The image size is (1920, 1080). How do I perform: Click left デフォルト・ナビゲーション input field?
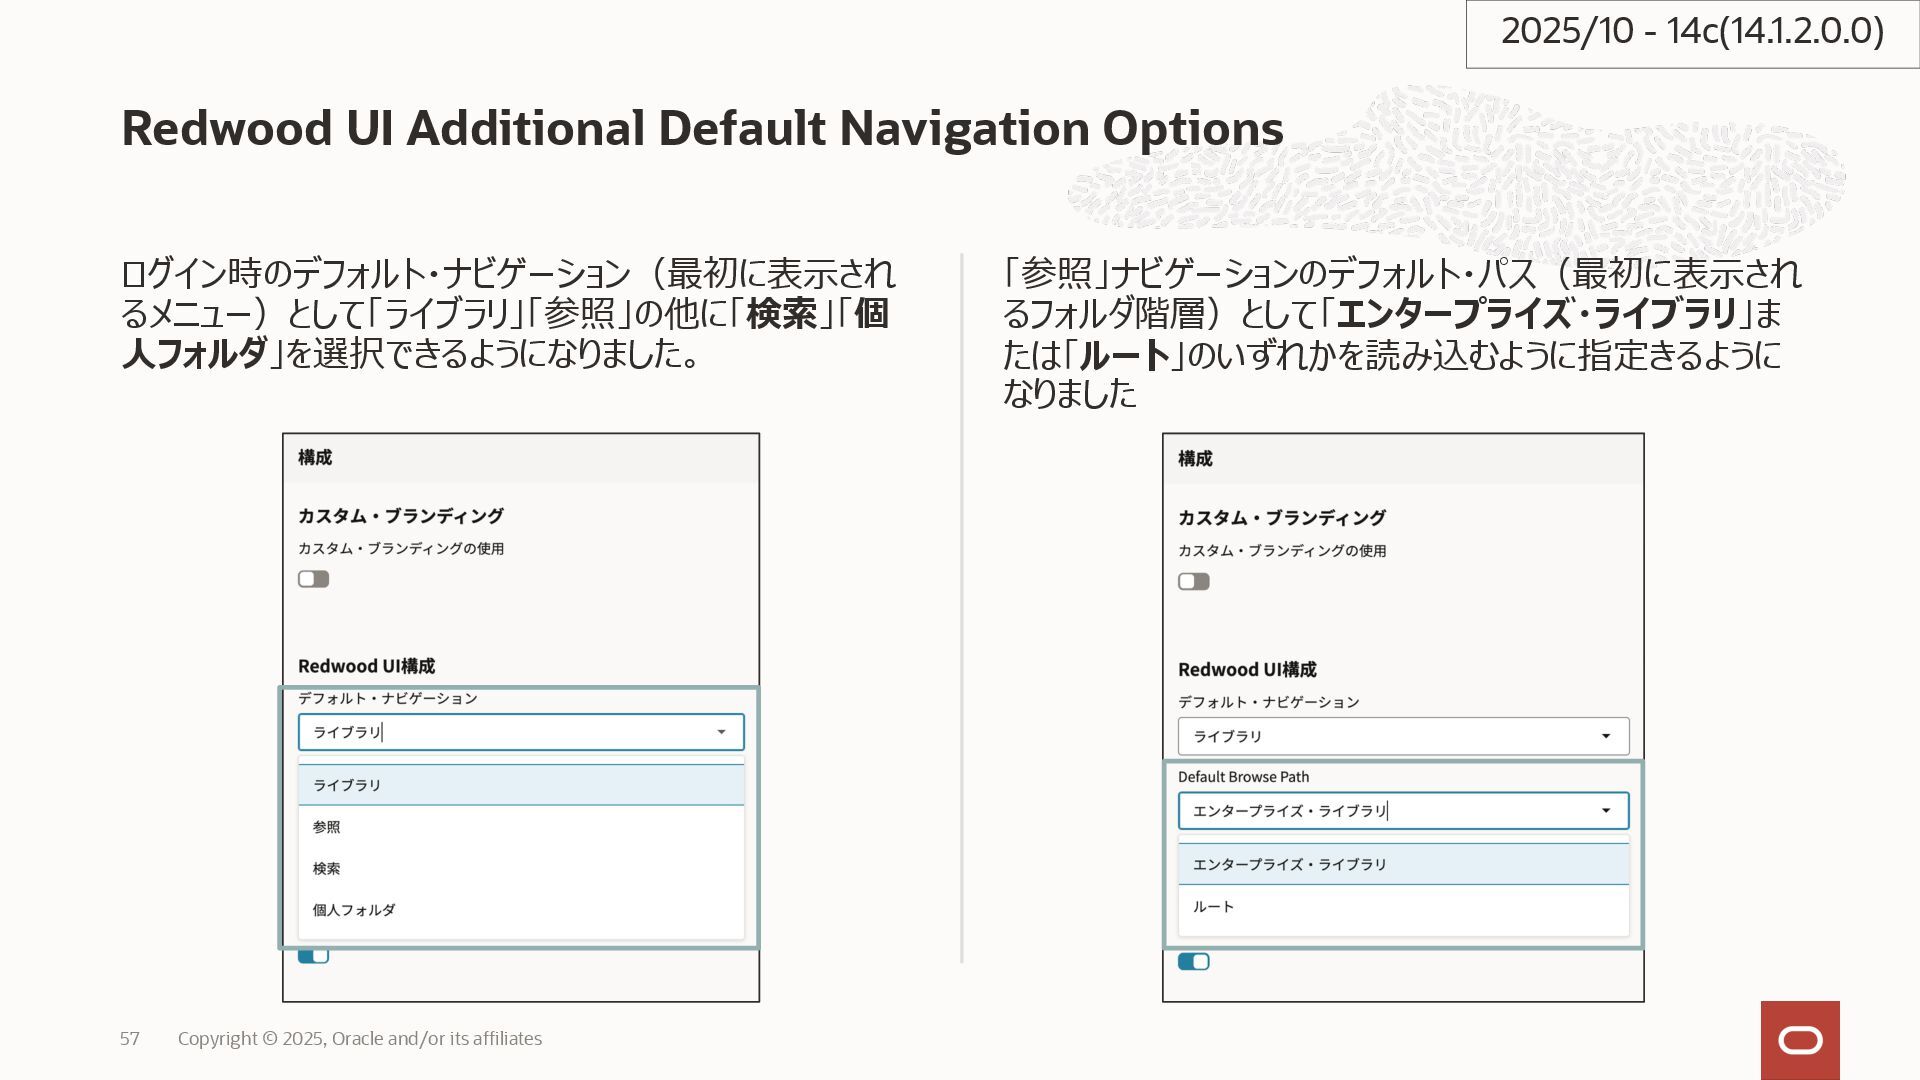pos(500,732)
